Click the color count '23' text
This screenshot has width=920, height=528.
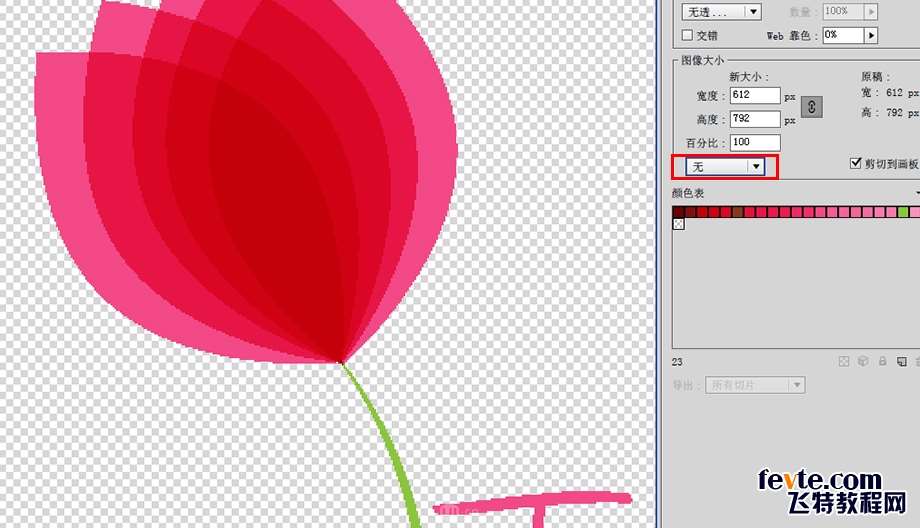point(677,362)
